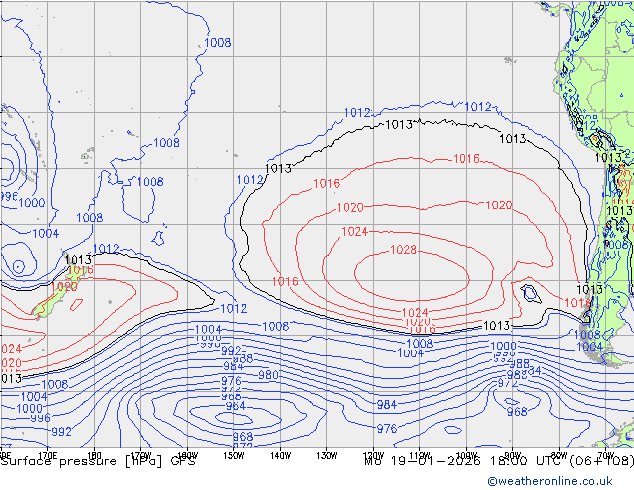Select the 130W longitude axis label
Screen dimensions: 634x490
point(327,456)
